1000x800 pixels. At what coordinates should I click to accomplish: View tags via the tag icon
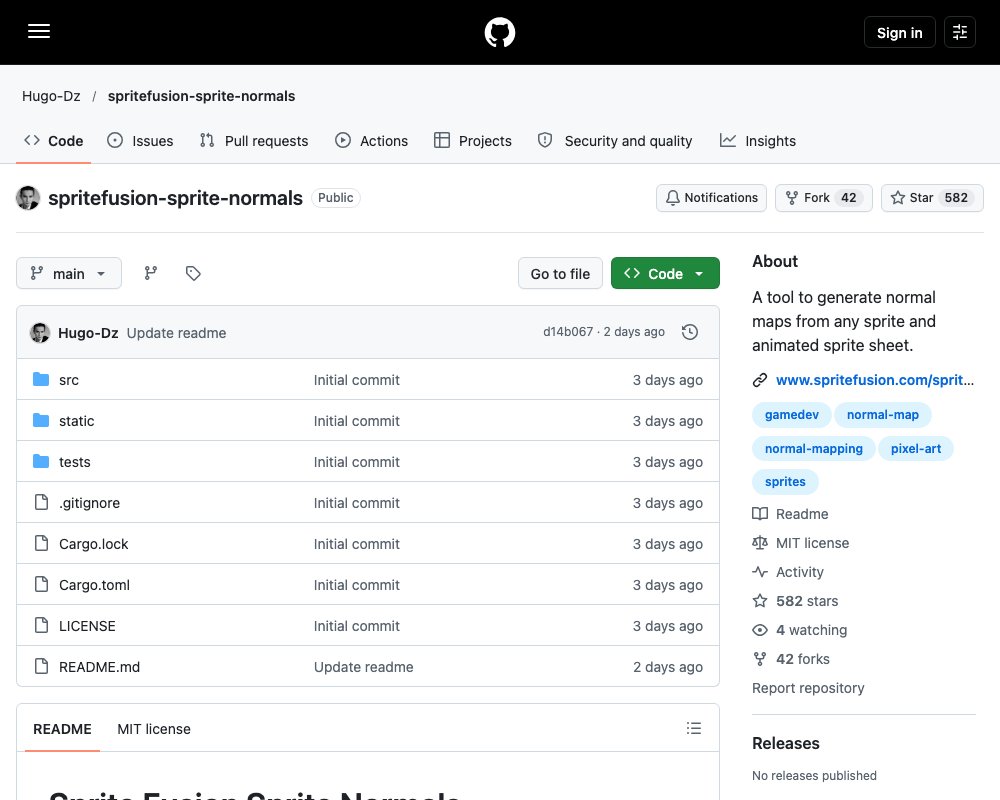pyautogui.click(x=193, y=274)
